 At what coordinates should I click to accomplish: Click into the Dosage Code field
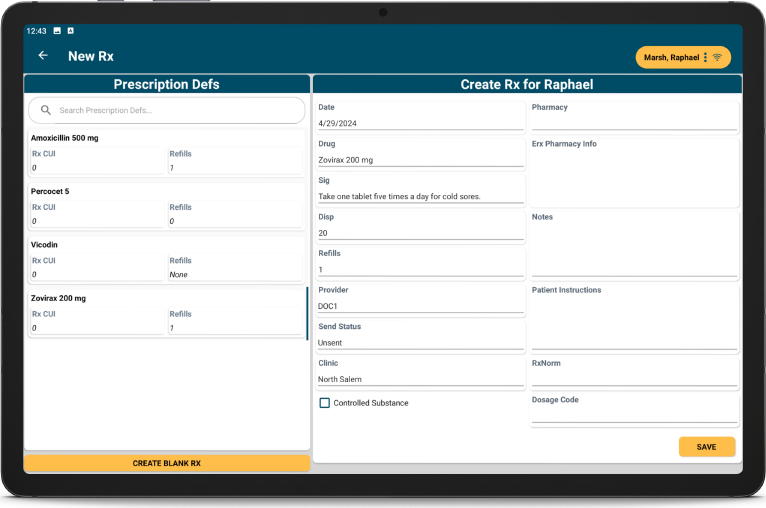(x=634, y=410)
